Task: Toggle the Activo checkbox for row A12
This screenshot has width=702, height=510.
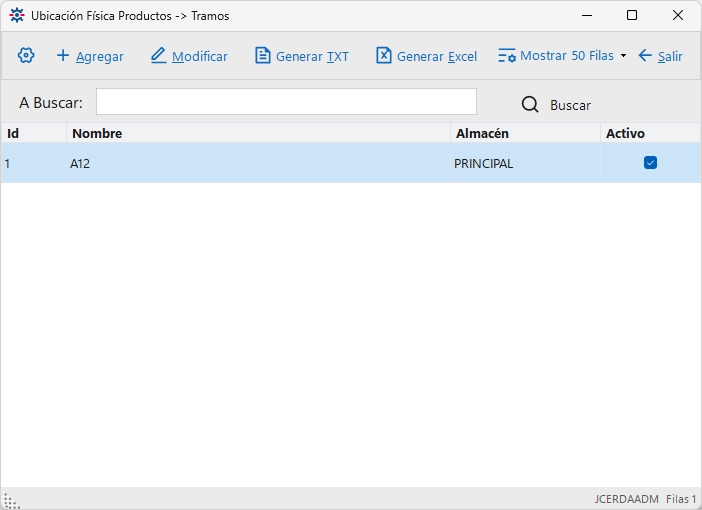Action: 650,163
